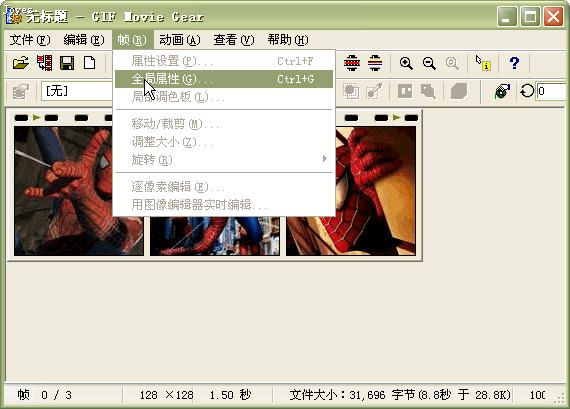Click the new blank document icon
Screen dimensions: 570x409
89,63
